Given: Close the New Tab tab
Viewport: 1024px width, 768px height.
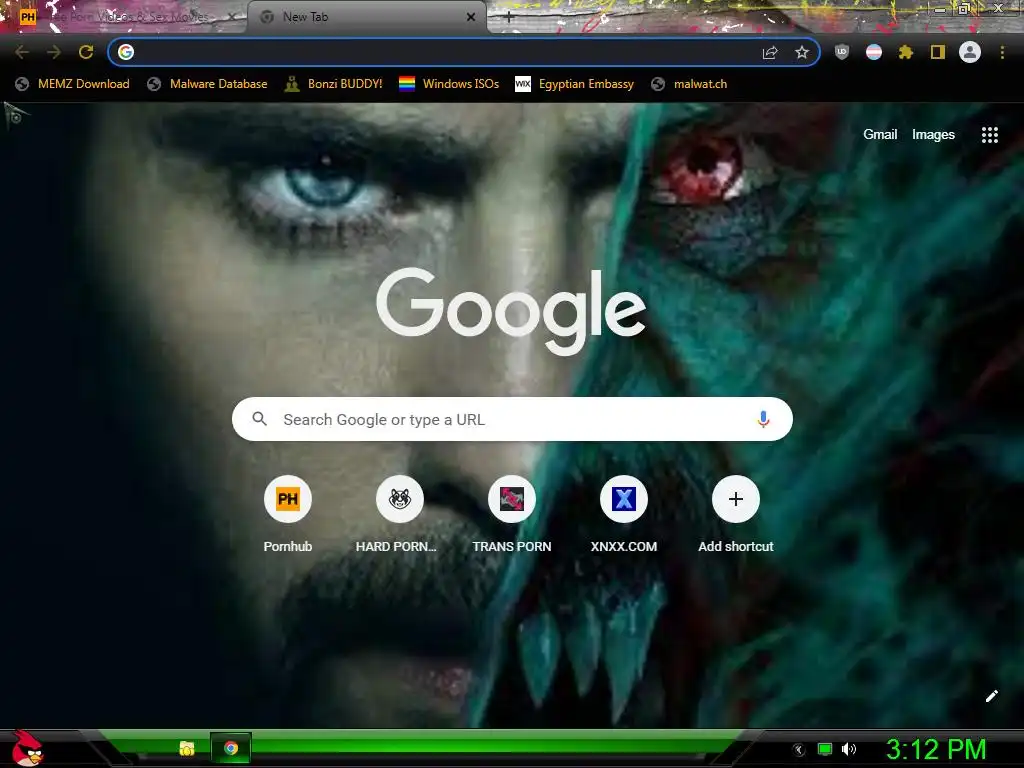Looking at the screenshot, I should tap(471, 17).
